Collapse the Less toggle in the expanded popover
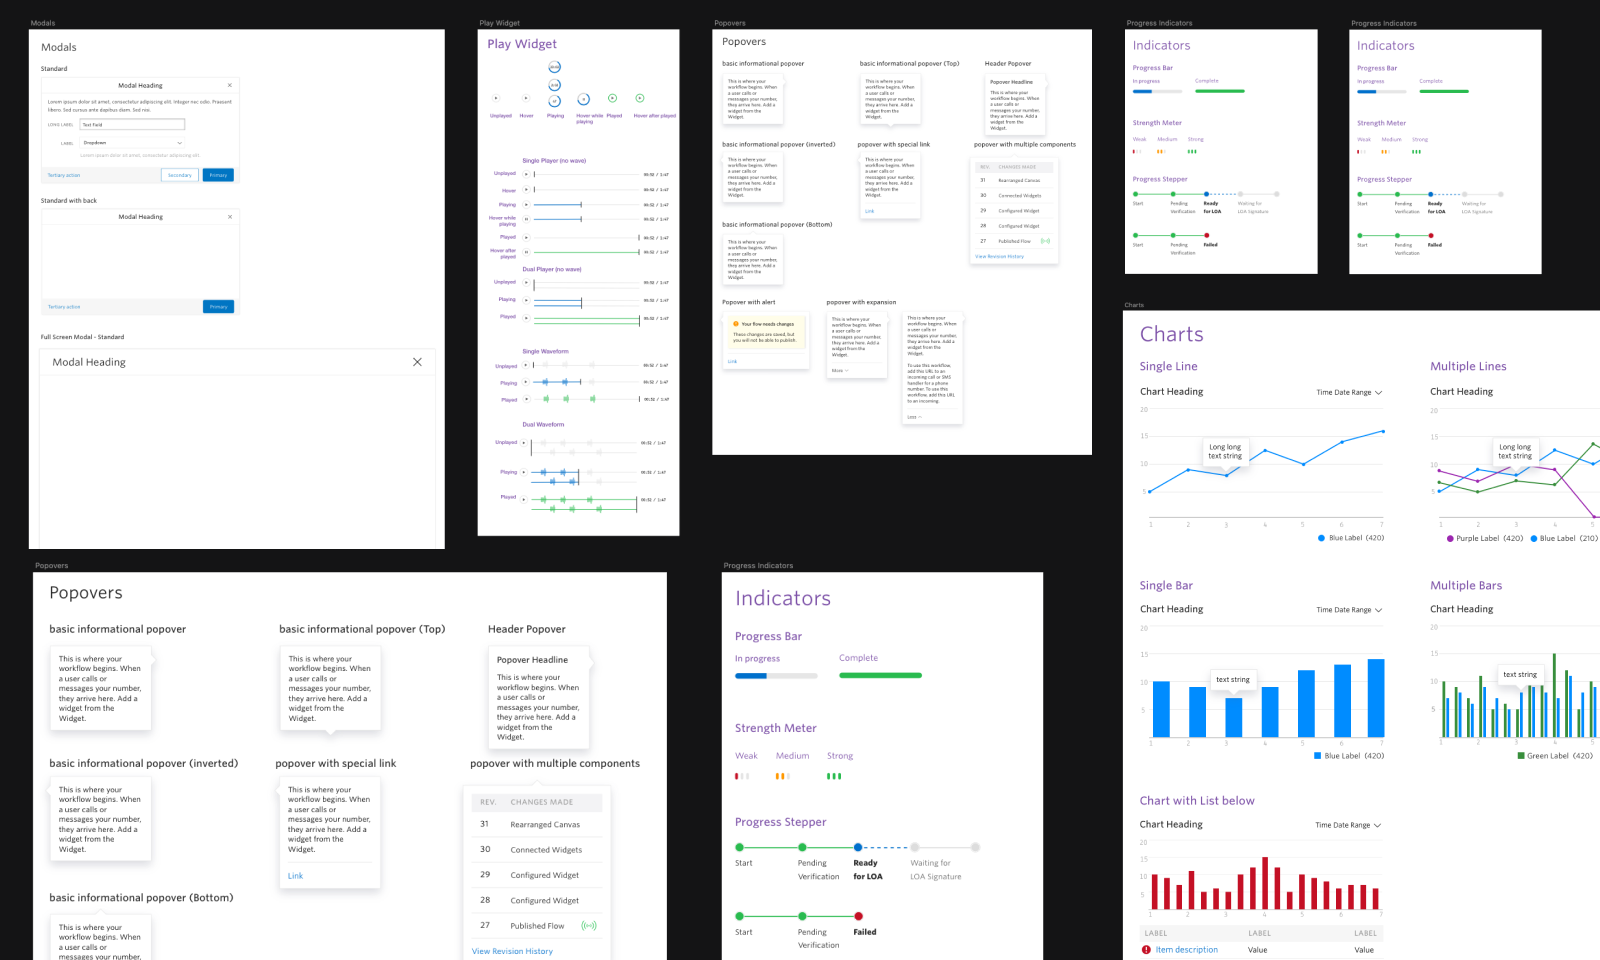1600x960 pixels. 913,417
